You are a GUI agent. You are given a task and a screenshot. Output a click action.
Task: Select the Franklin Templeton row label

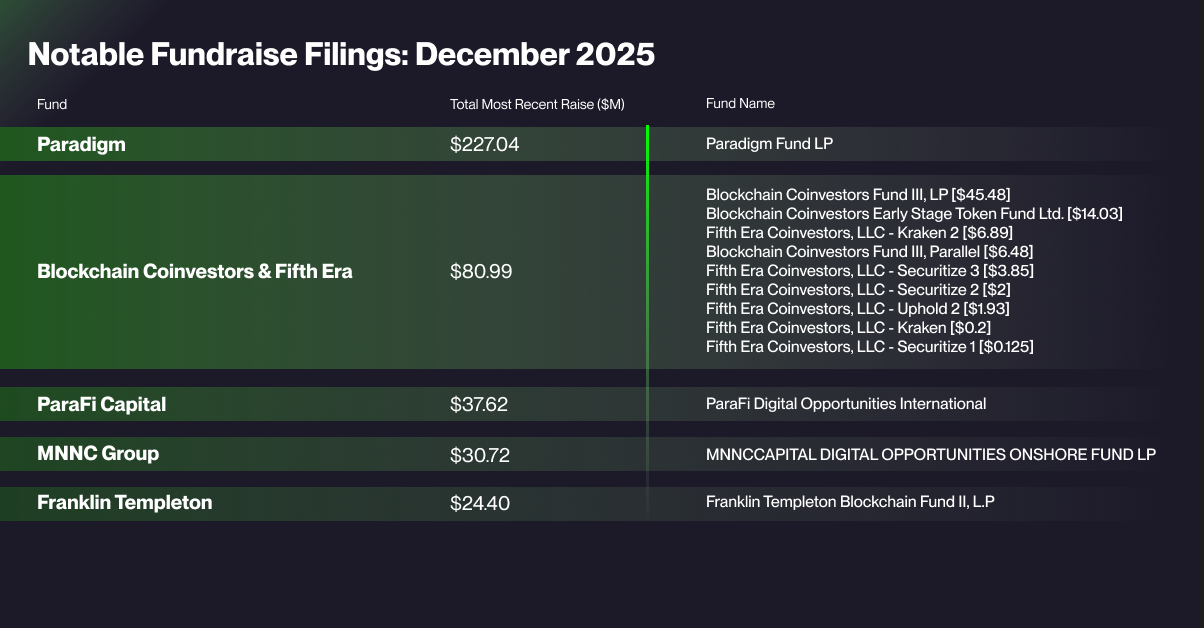pyautogui.click(x=125, y=502)
